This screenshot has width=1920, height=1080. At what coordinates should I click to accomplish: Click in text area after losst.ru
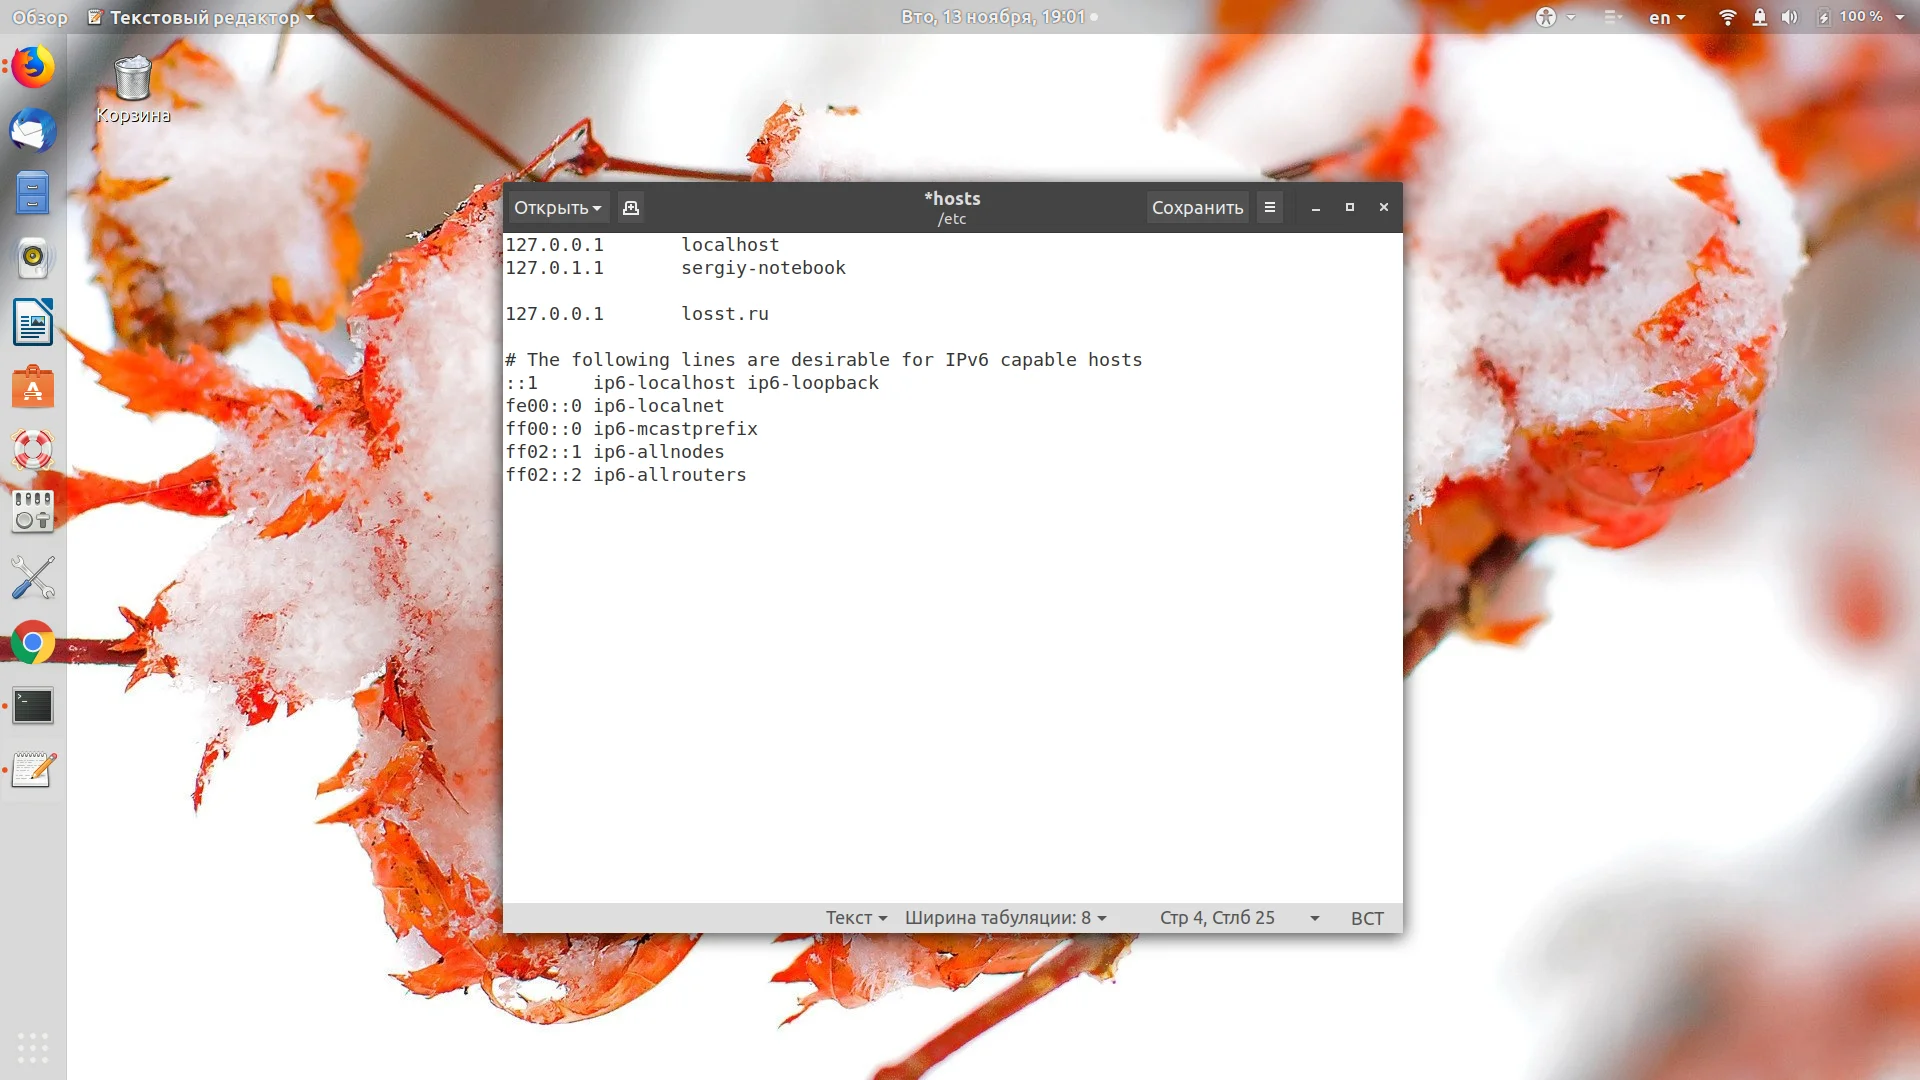click(x=771, y=314)
